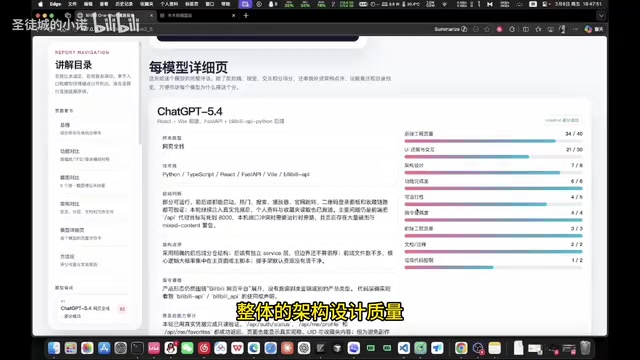Viewport: 640px width, 360px height.
Task: Add page to favorites star icon
Action: tap(487, 29)
